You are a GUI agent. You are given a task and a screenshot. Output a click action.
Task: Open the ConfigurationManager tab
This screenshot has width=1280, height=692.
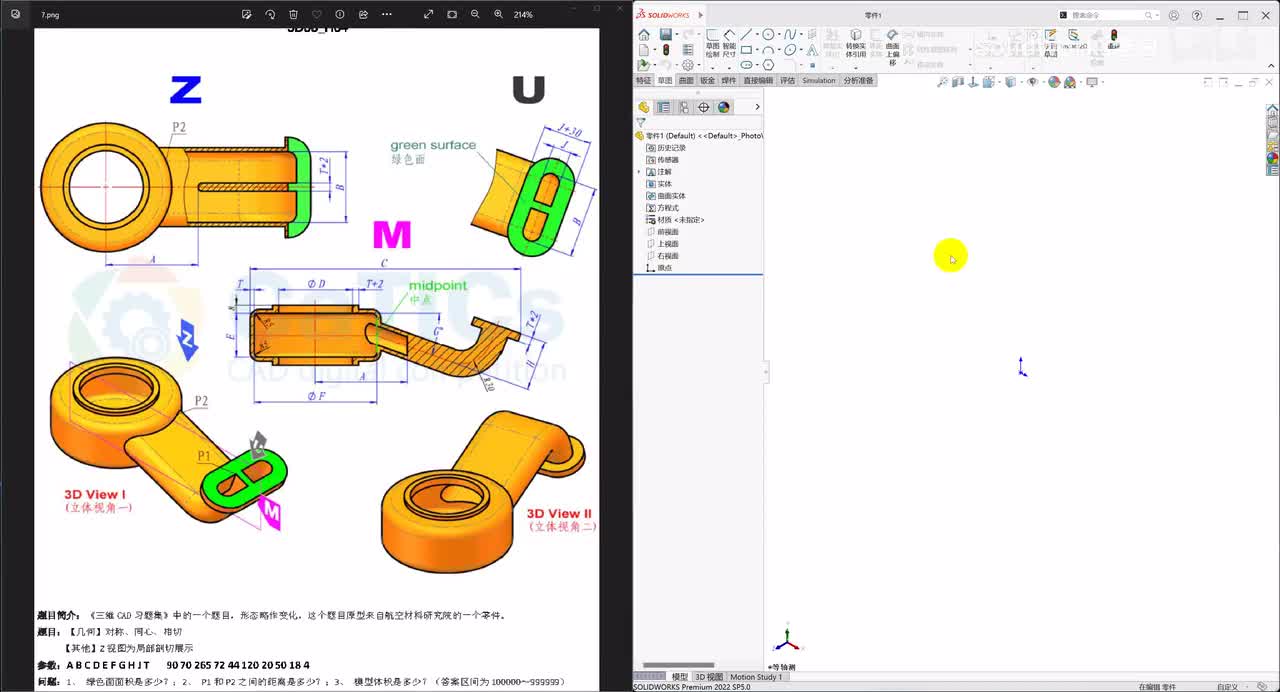[x=684, y=107]
